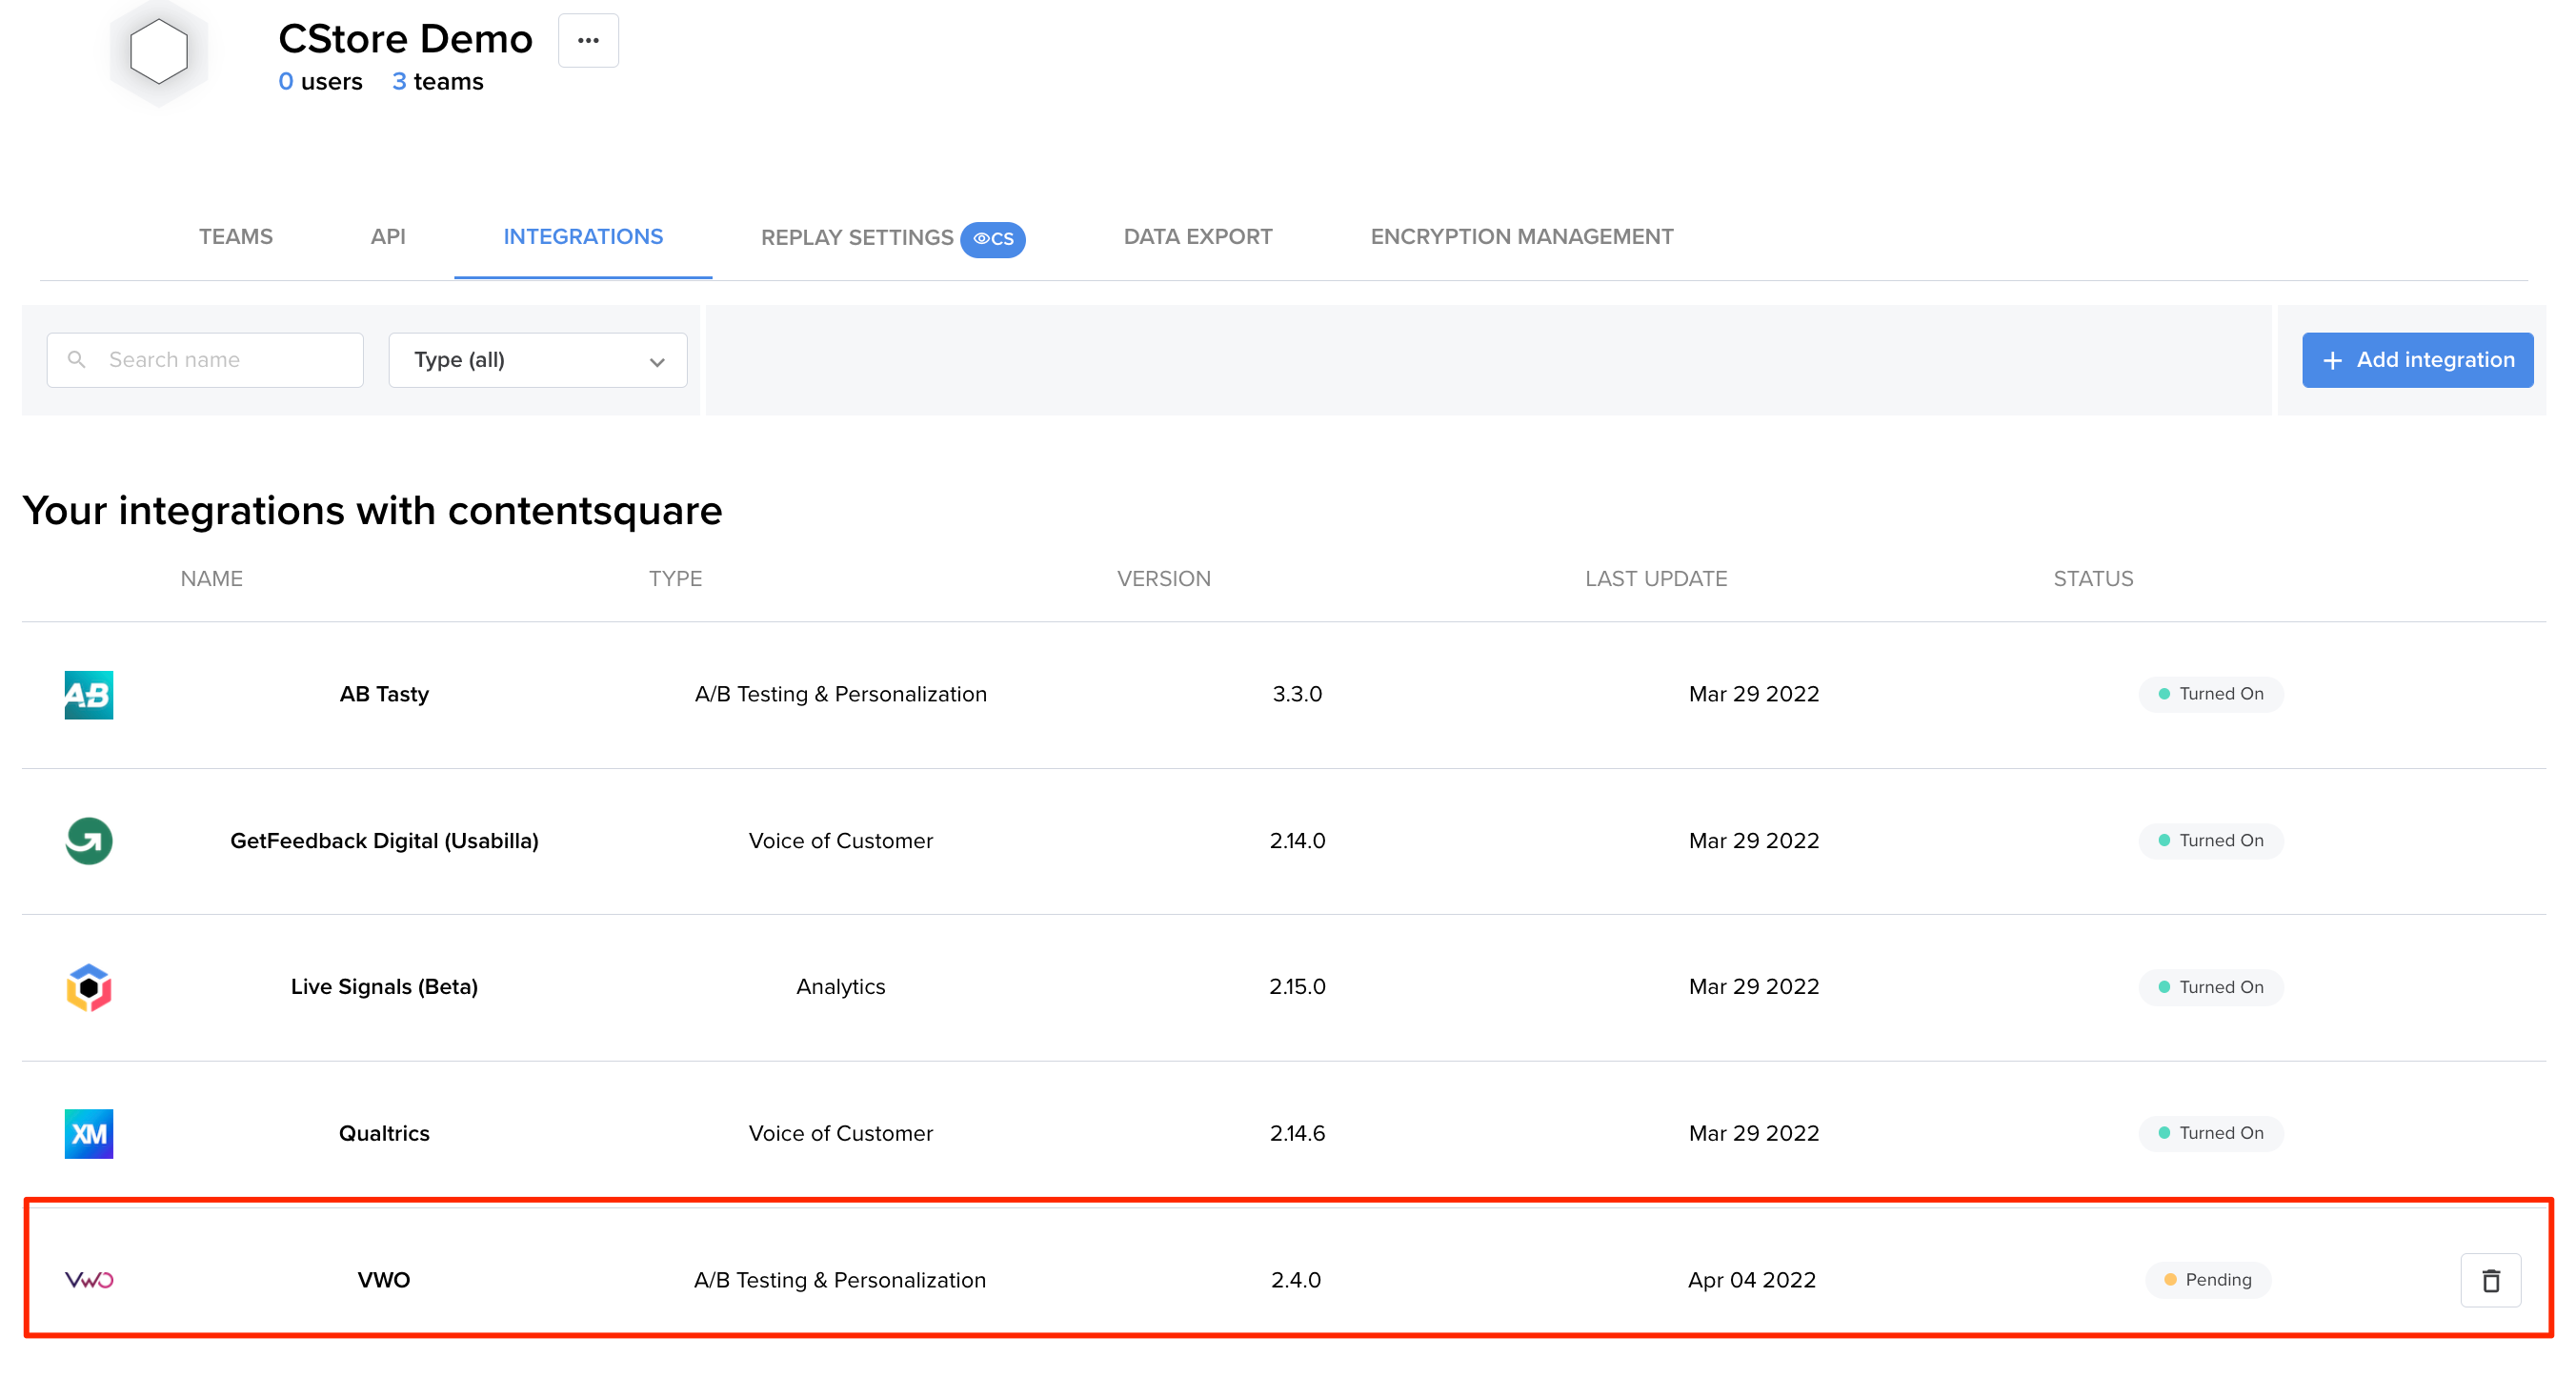Switch to the Teams tab
The width and height of the screenshot is (2576, 1378).
pyautogui.click(x=236, y=237)
